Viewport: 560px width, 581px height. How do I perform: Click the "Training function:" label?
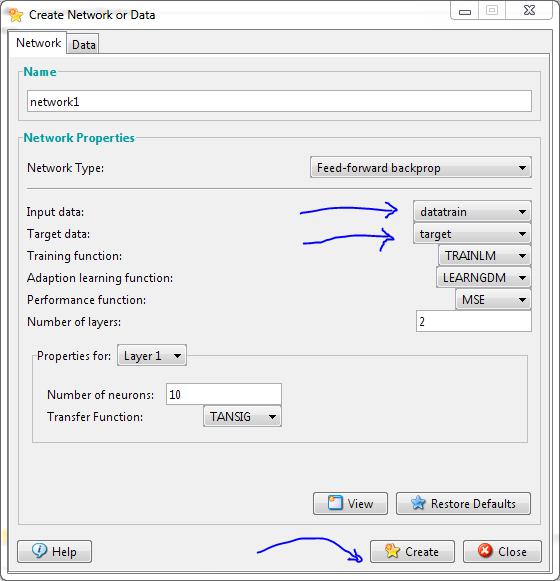[x=74, y=256]
